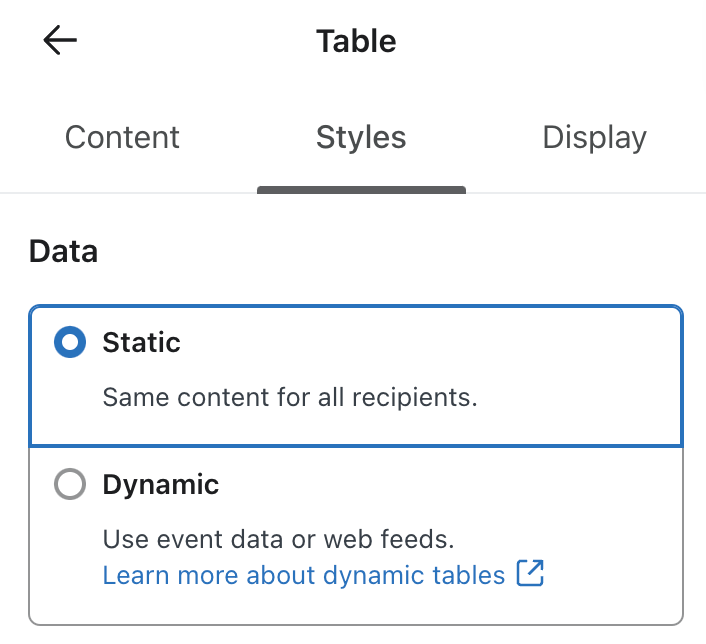Open the Styles tab
This screenshot has width=706, height=644.
[361, 137]
